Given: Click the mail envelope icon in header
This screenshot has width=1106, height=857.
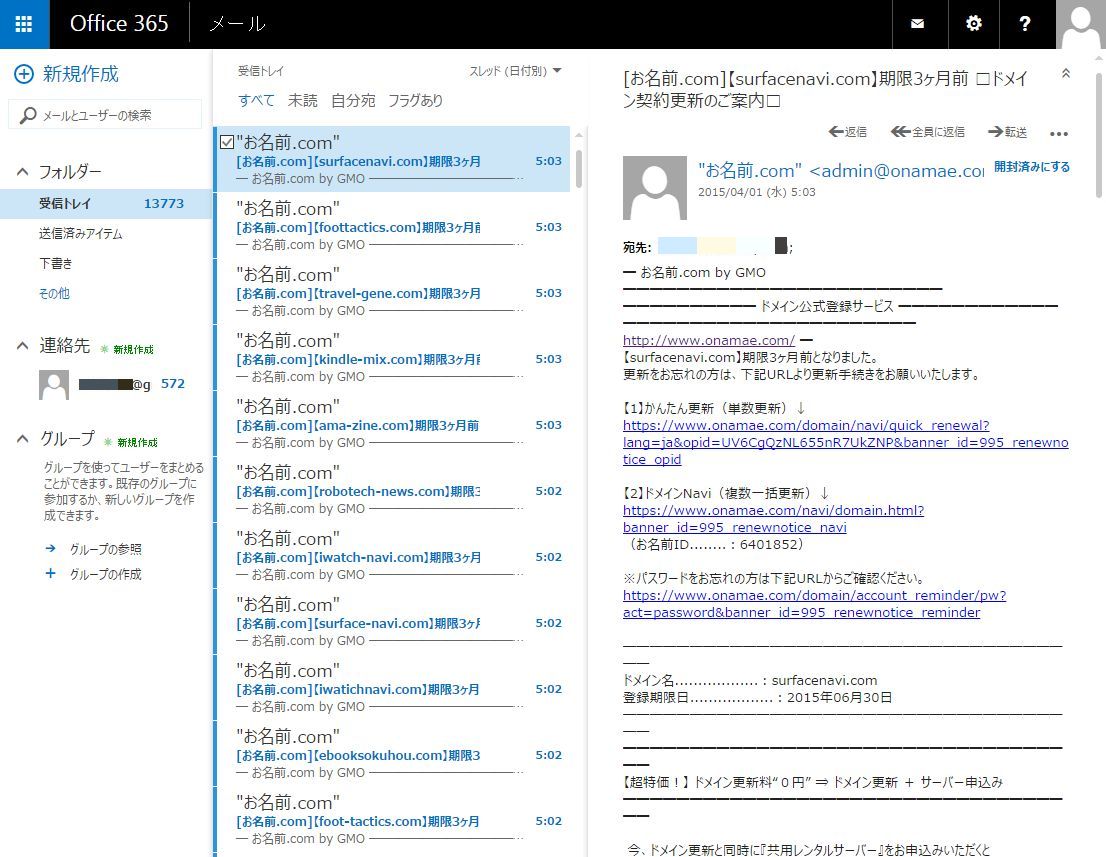Looking at the screenshot, I should tap(918, 24).
